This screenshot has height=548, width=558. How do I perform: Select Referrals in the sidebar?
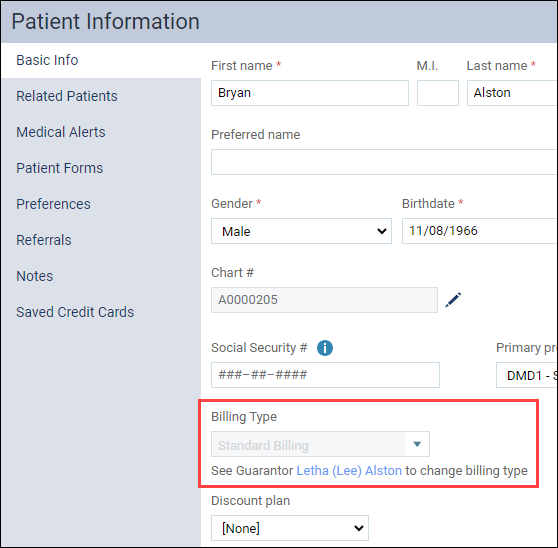coord(44,240)
